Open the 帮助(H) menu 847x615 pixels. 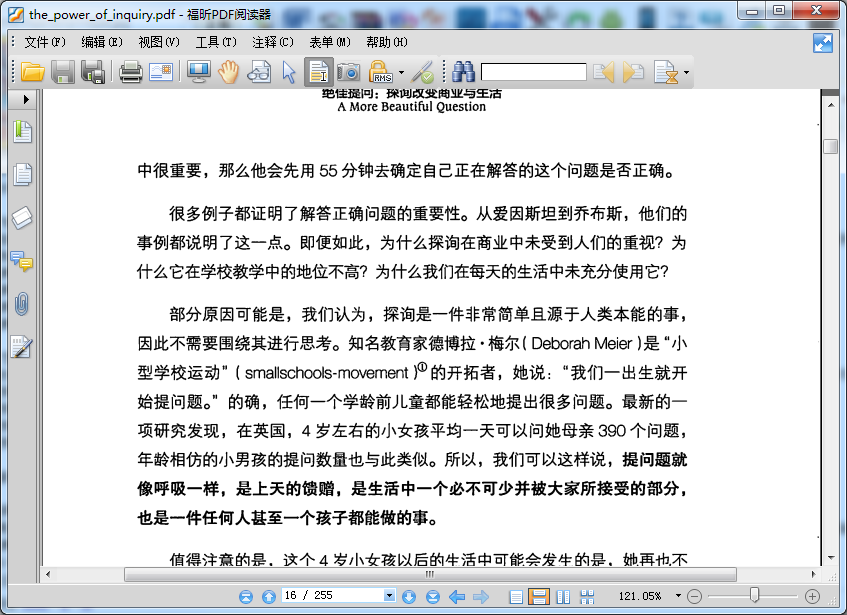(387, 42)
